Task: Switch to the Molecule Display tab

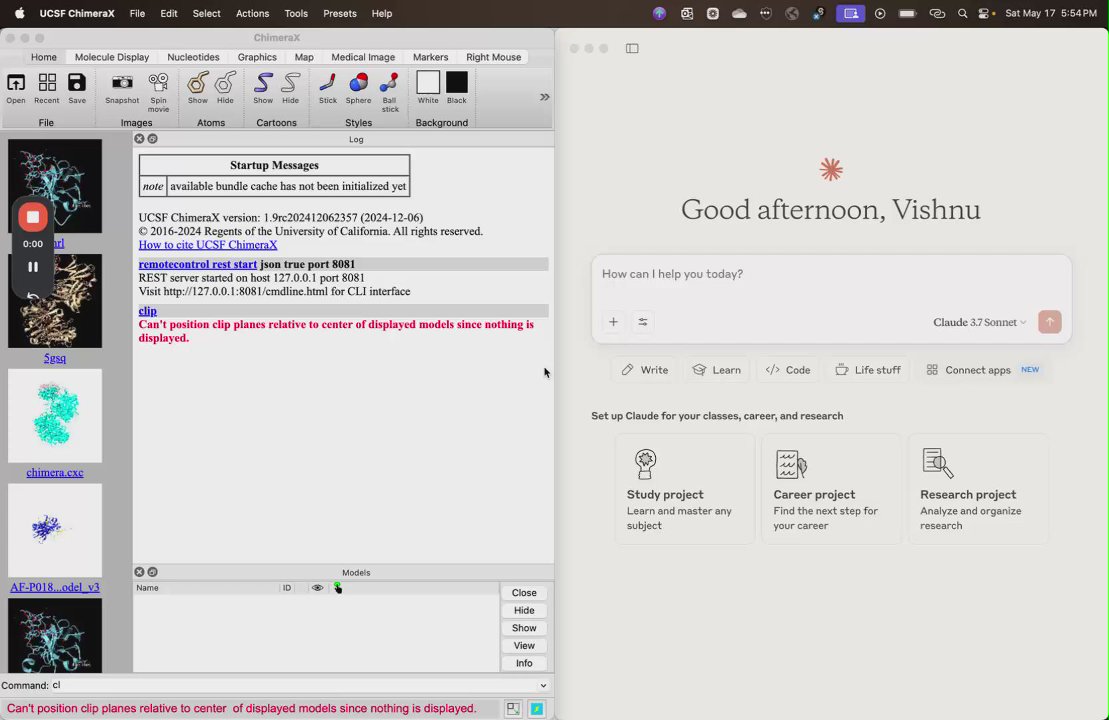Action: pyautogui.click(x=112, y=57)
